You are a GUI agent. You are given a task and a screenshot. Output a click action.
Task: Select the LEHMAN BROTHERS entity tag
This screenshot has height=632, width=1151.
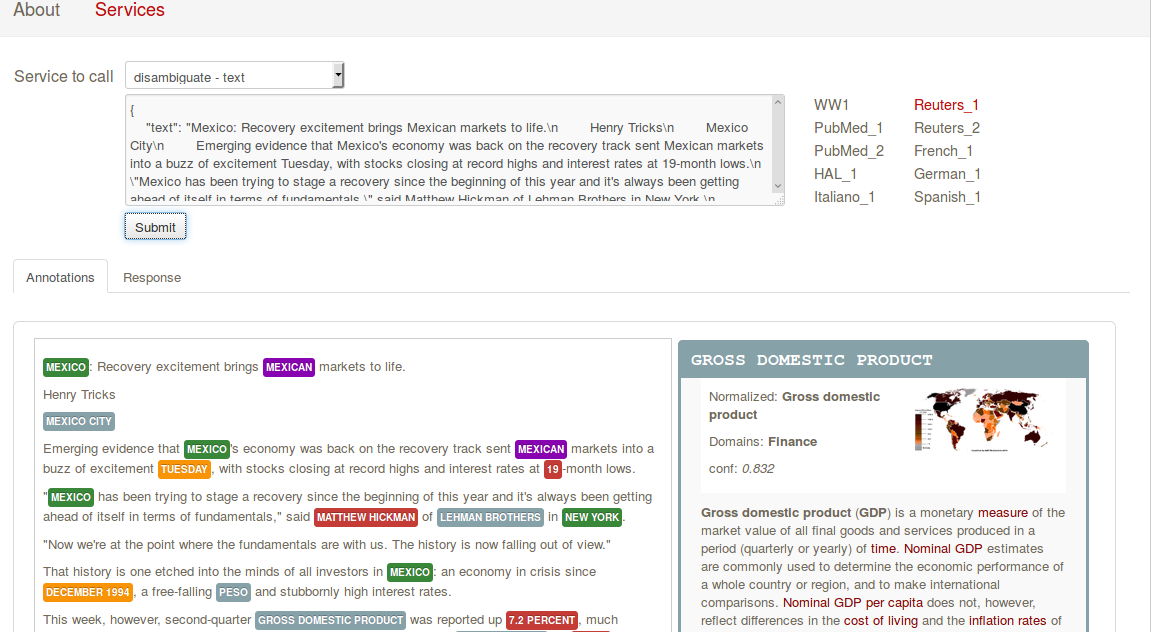490,517
